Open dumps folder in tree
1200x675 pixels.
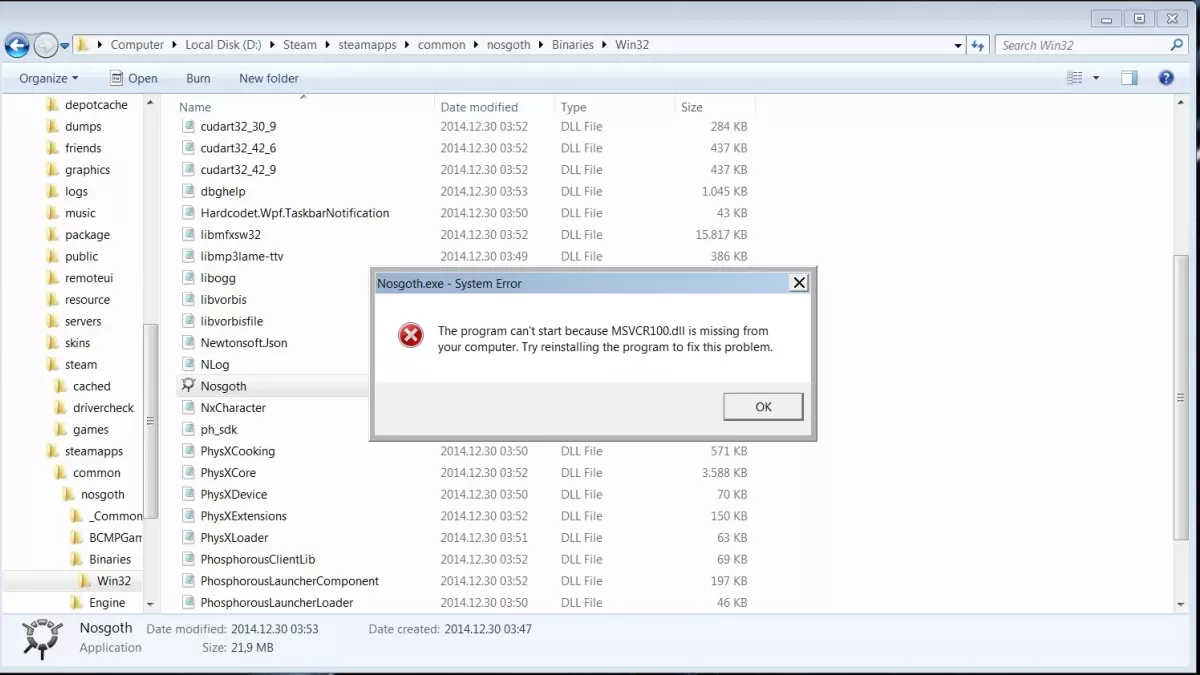83,127
